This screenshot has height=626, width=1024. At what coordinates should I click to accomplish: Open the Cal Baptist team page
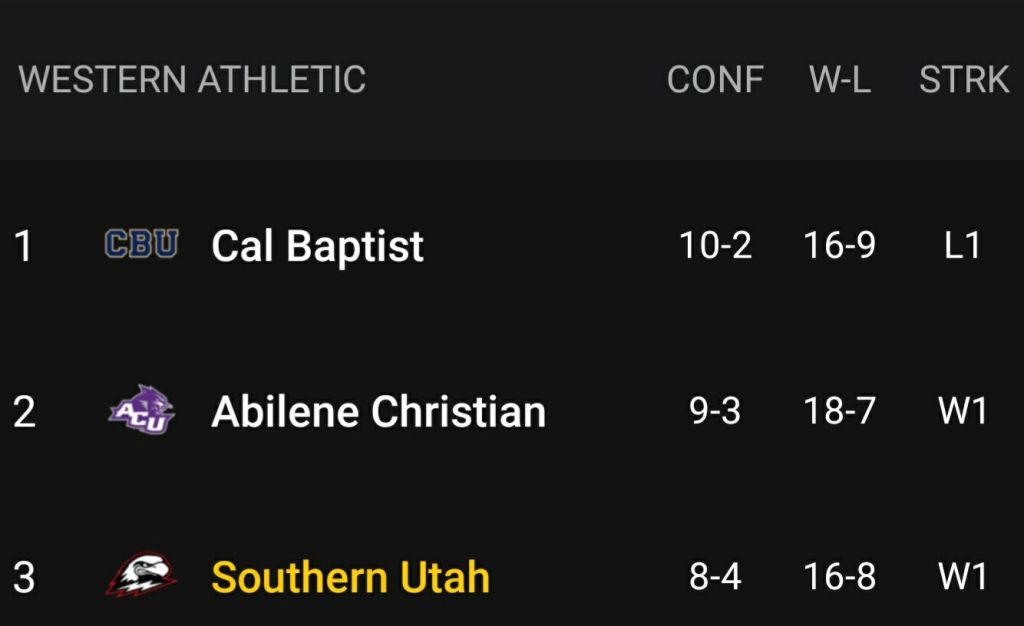[317, 246]
